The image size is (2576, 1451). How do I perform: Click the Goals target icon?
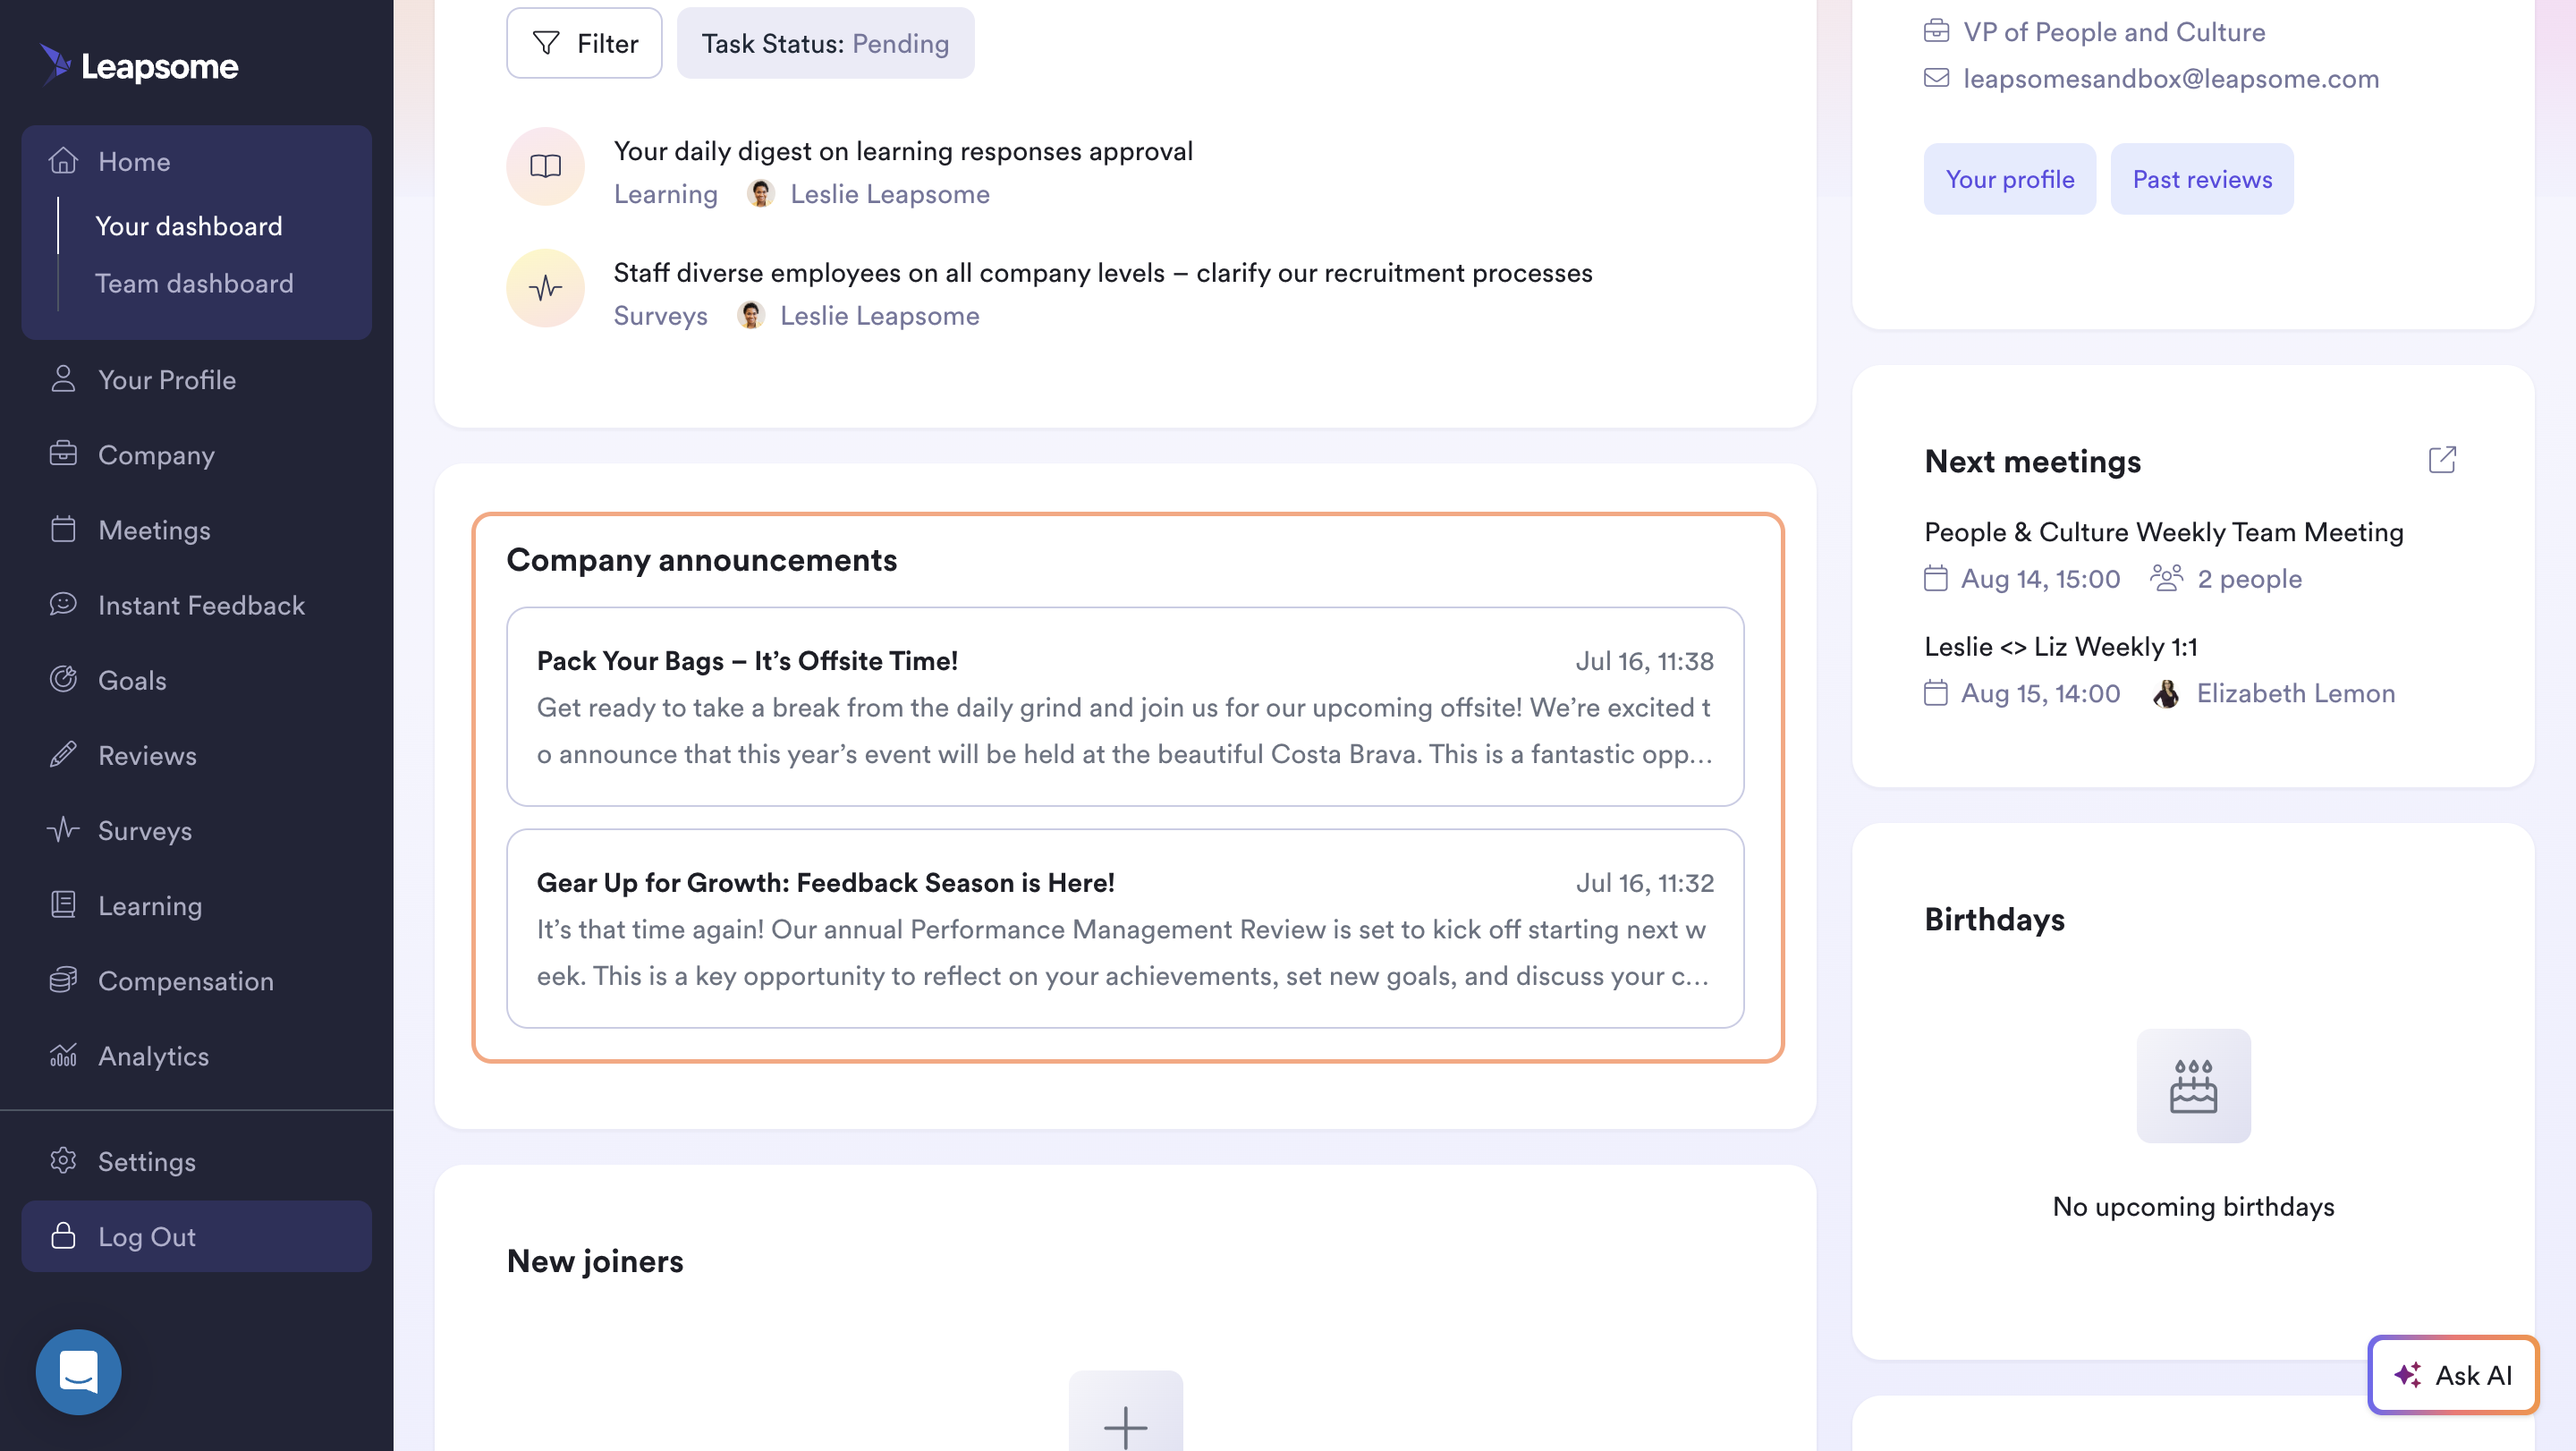click(x=63, y=680)
